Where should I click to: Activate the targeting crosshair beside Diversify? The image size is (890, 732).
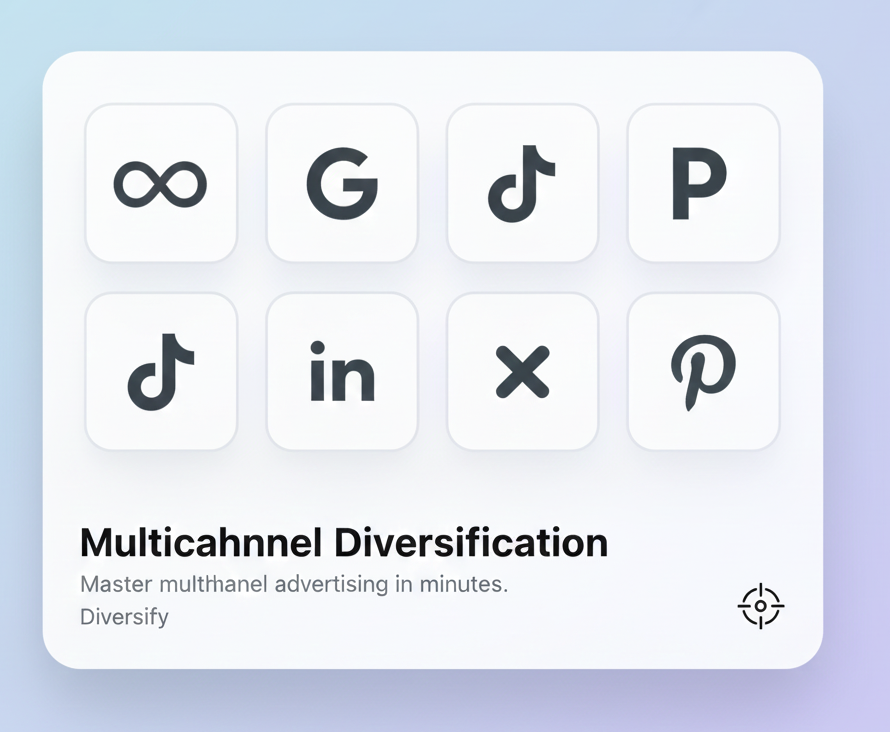(761, 606)
